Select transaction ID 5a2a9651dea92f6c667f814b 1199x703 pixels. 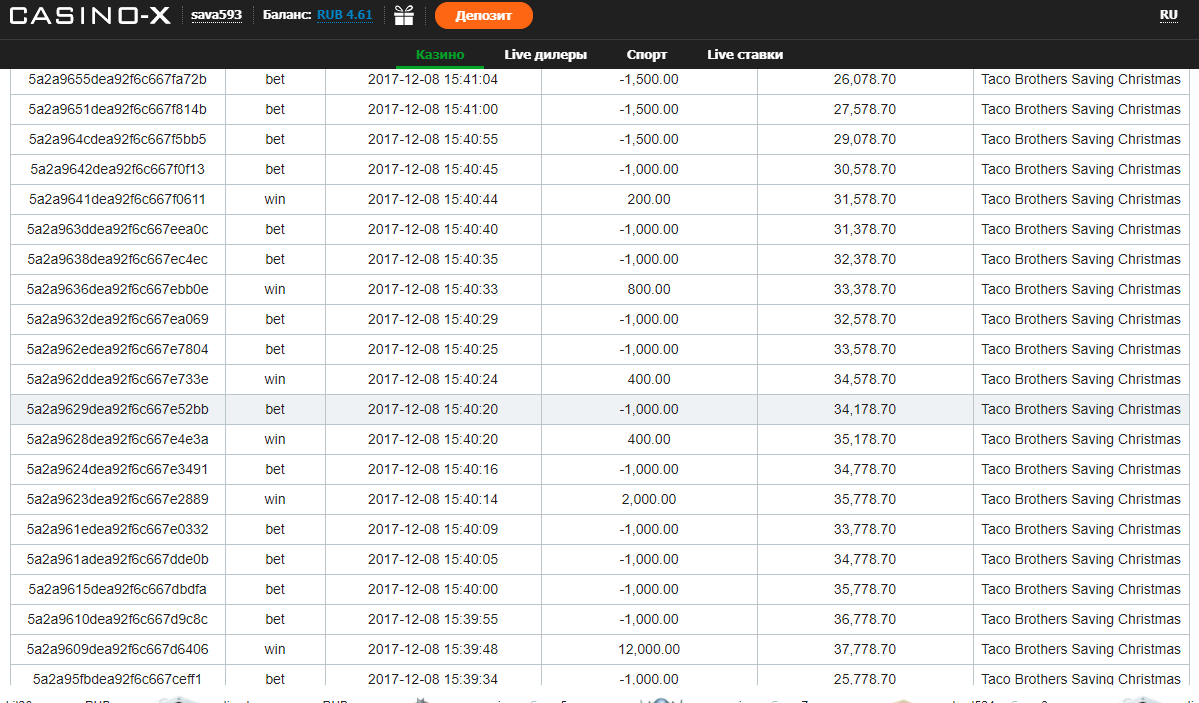118,109
